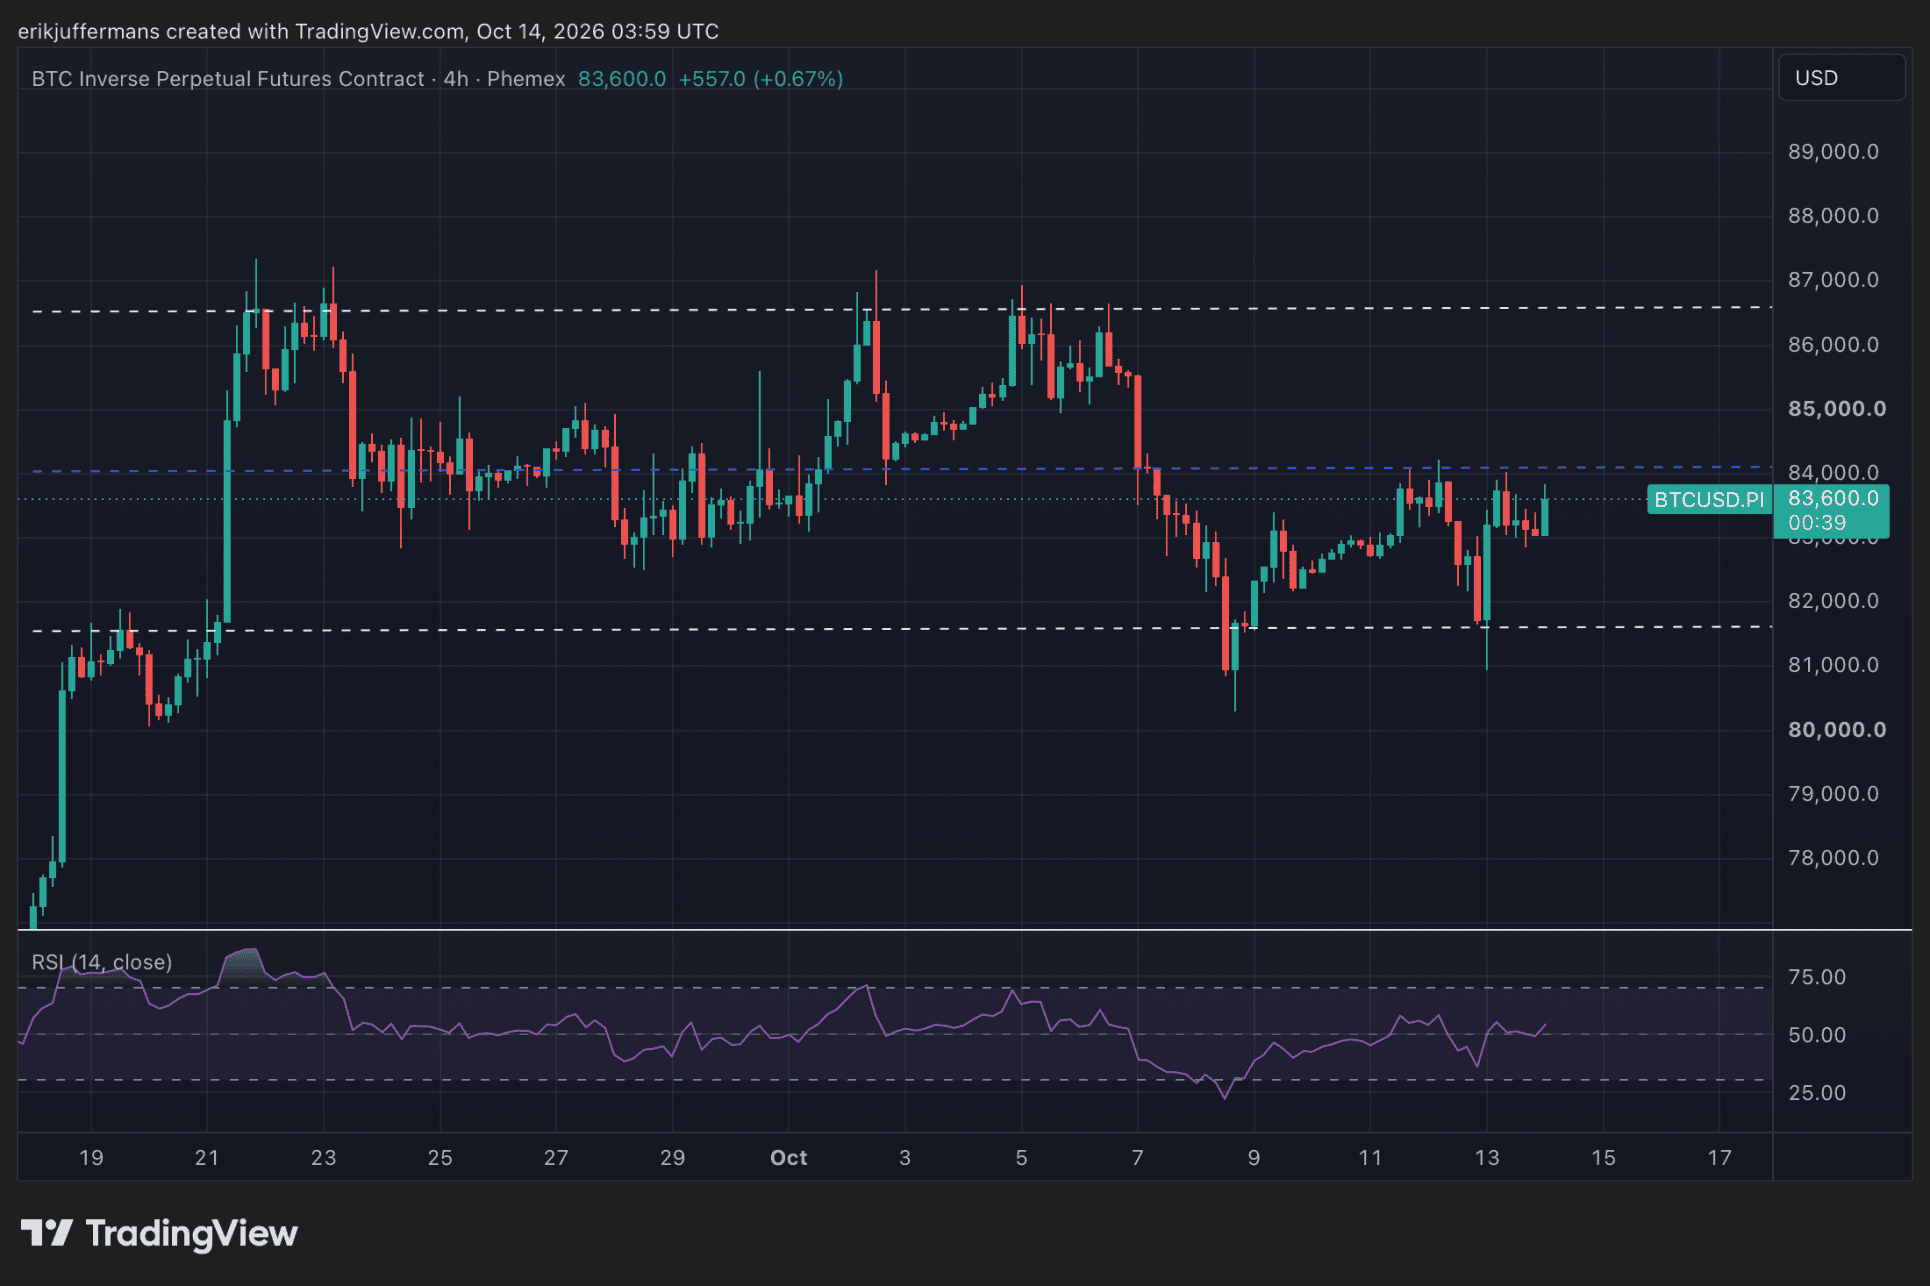Click the RSI (14, close) indicator label
This screenshot has width=1930, height=1286.
102,962
